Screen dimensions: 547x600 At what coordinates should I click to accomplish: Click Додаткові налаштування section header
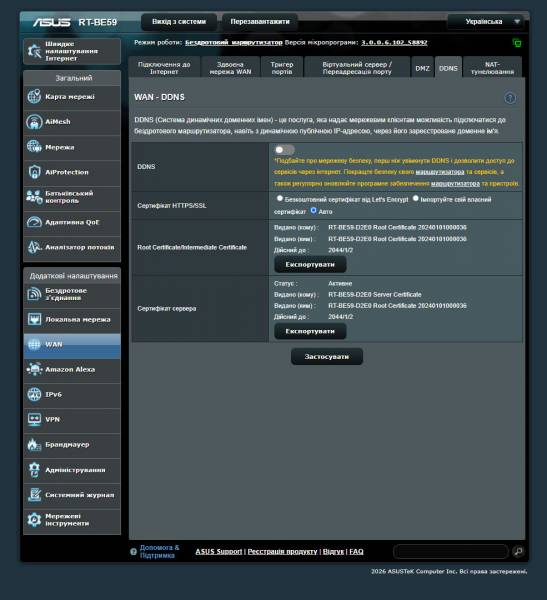(74, 276)
